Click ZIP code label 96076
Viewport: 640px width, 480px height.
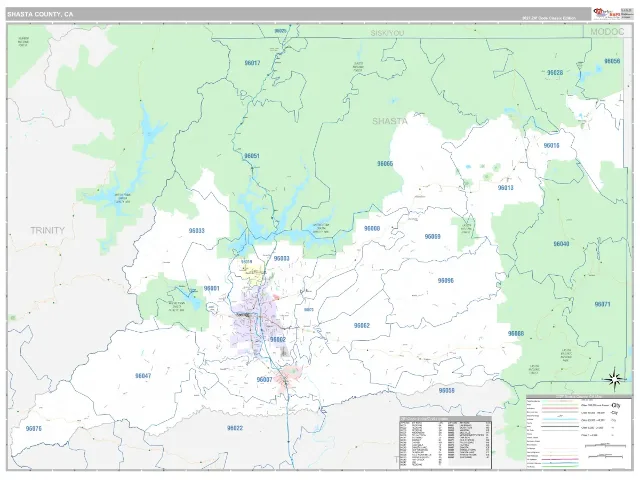tap(33, 429)
